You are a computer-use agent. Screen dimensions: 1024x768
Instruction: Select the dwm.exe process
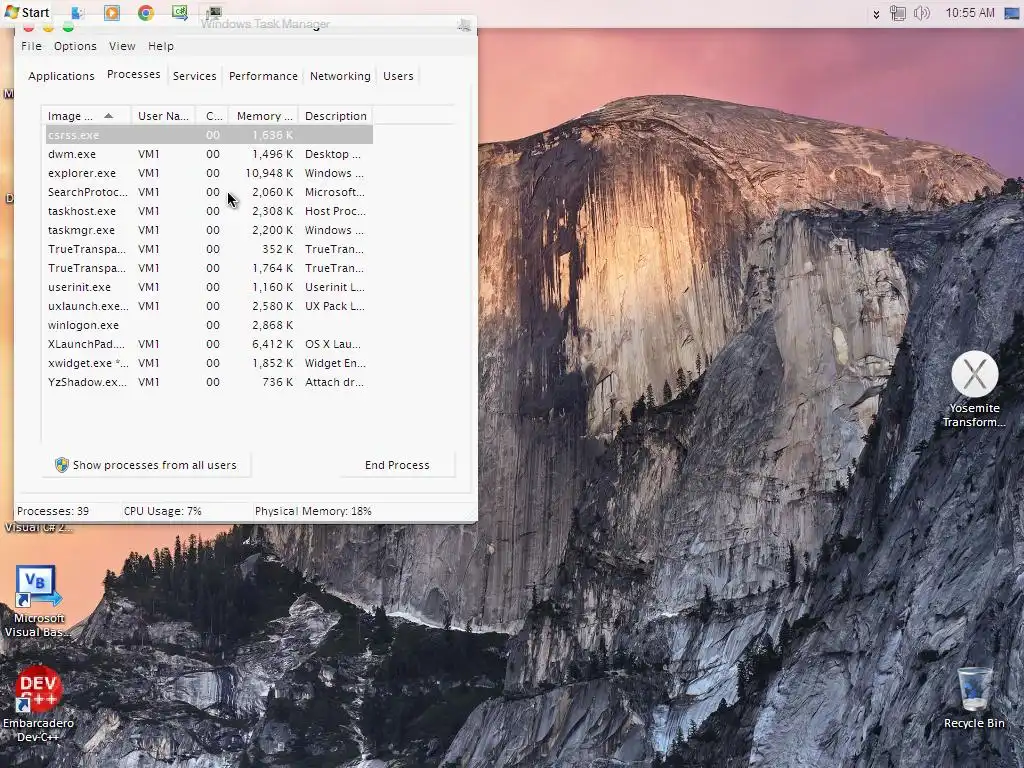pyautogui.click(x=209, y=154)
